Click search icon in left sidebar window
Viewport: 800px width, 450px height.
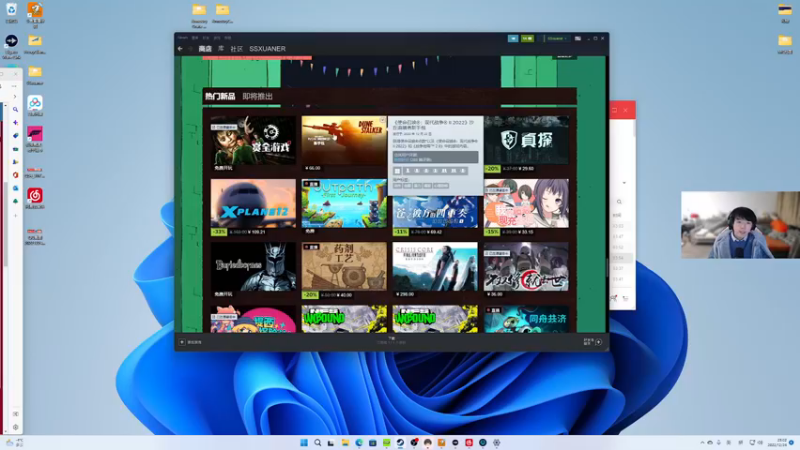[x=15, y=109]
